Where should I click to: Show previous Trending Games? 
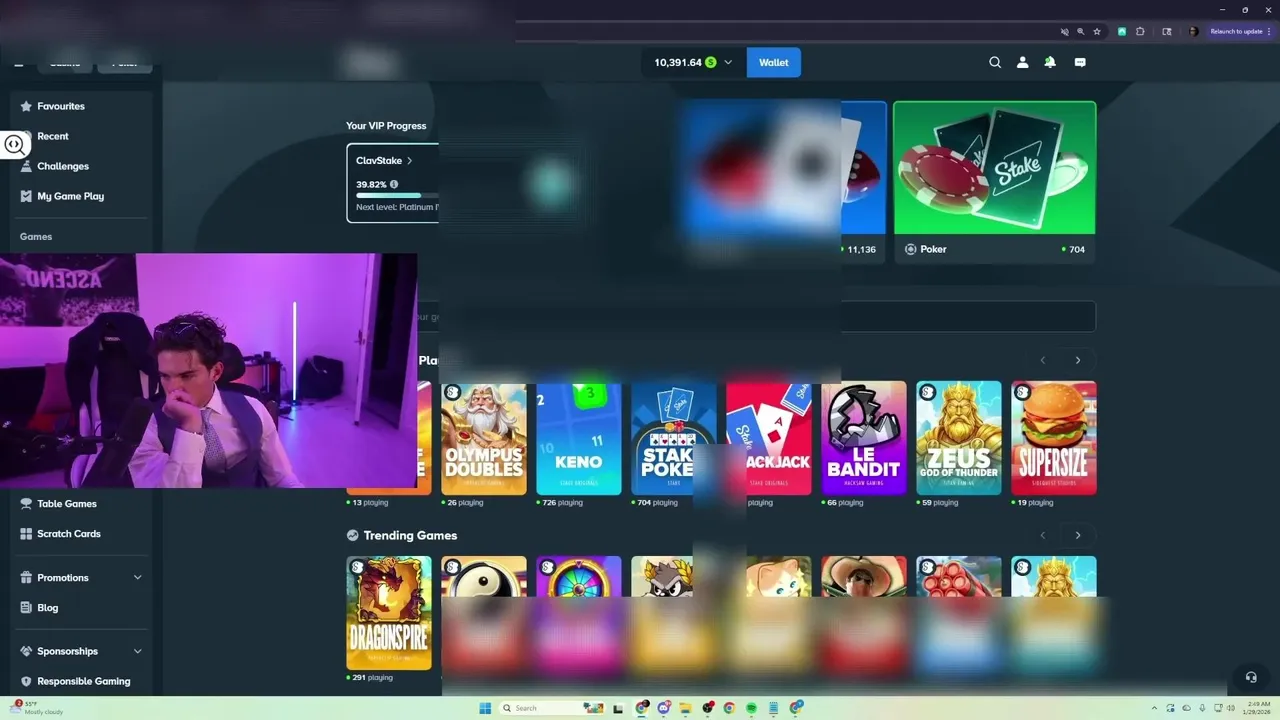pyautogui.click(x=1043, y=535)
